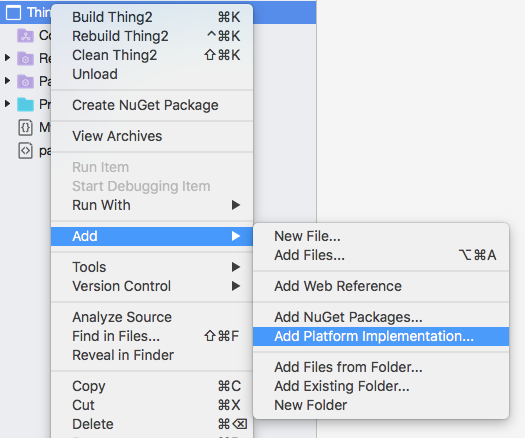
Task: Click the purple References folder icon
Action: [x=25, y=59]
